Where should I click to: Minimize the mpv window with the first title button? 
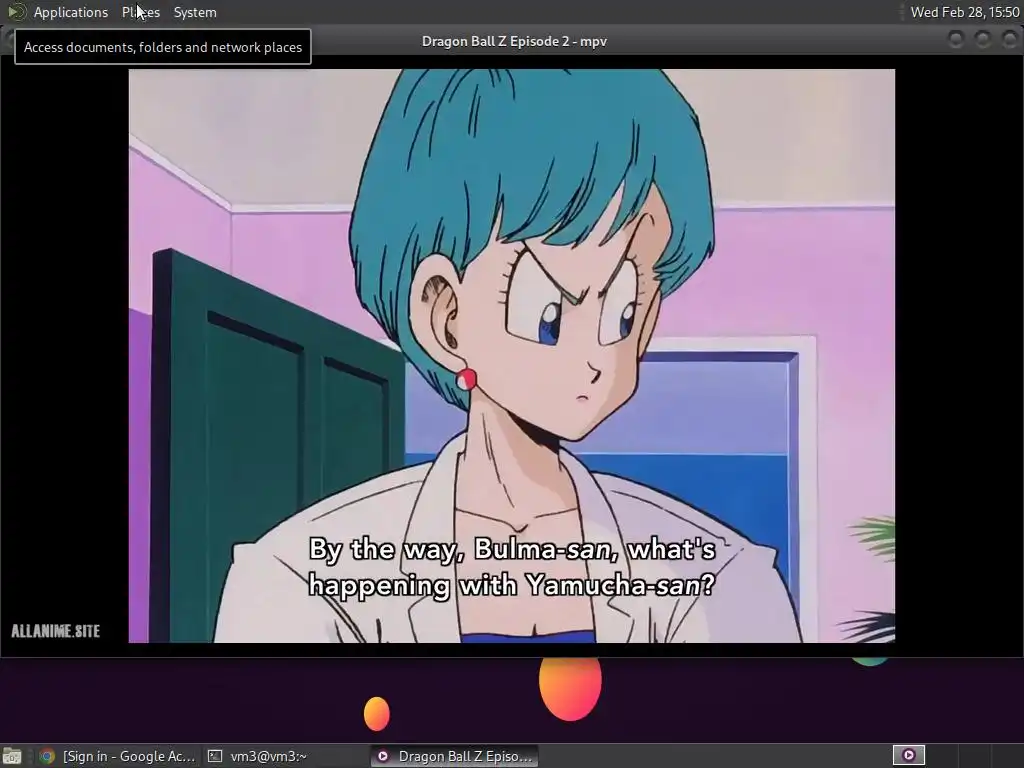point(956,40)
